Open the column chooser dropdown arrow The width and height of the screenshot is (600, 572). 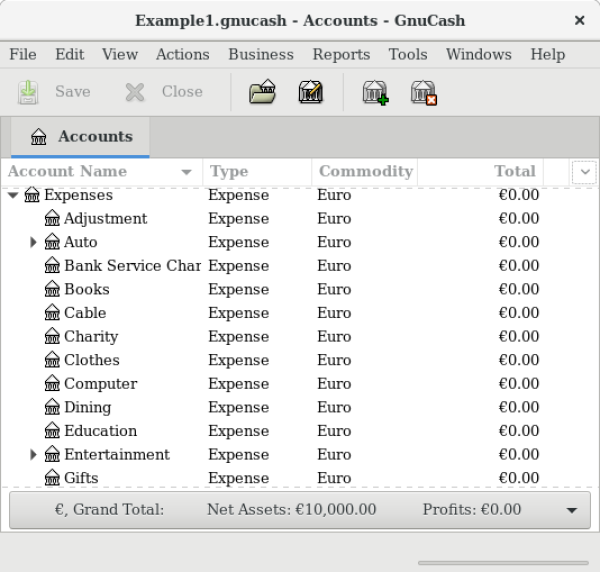tap(584, 172)
